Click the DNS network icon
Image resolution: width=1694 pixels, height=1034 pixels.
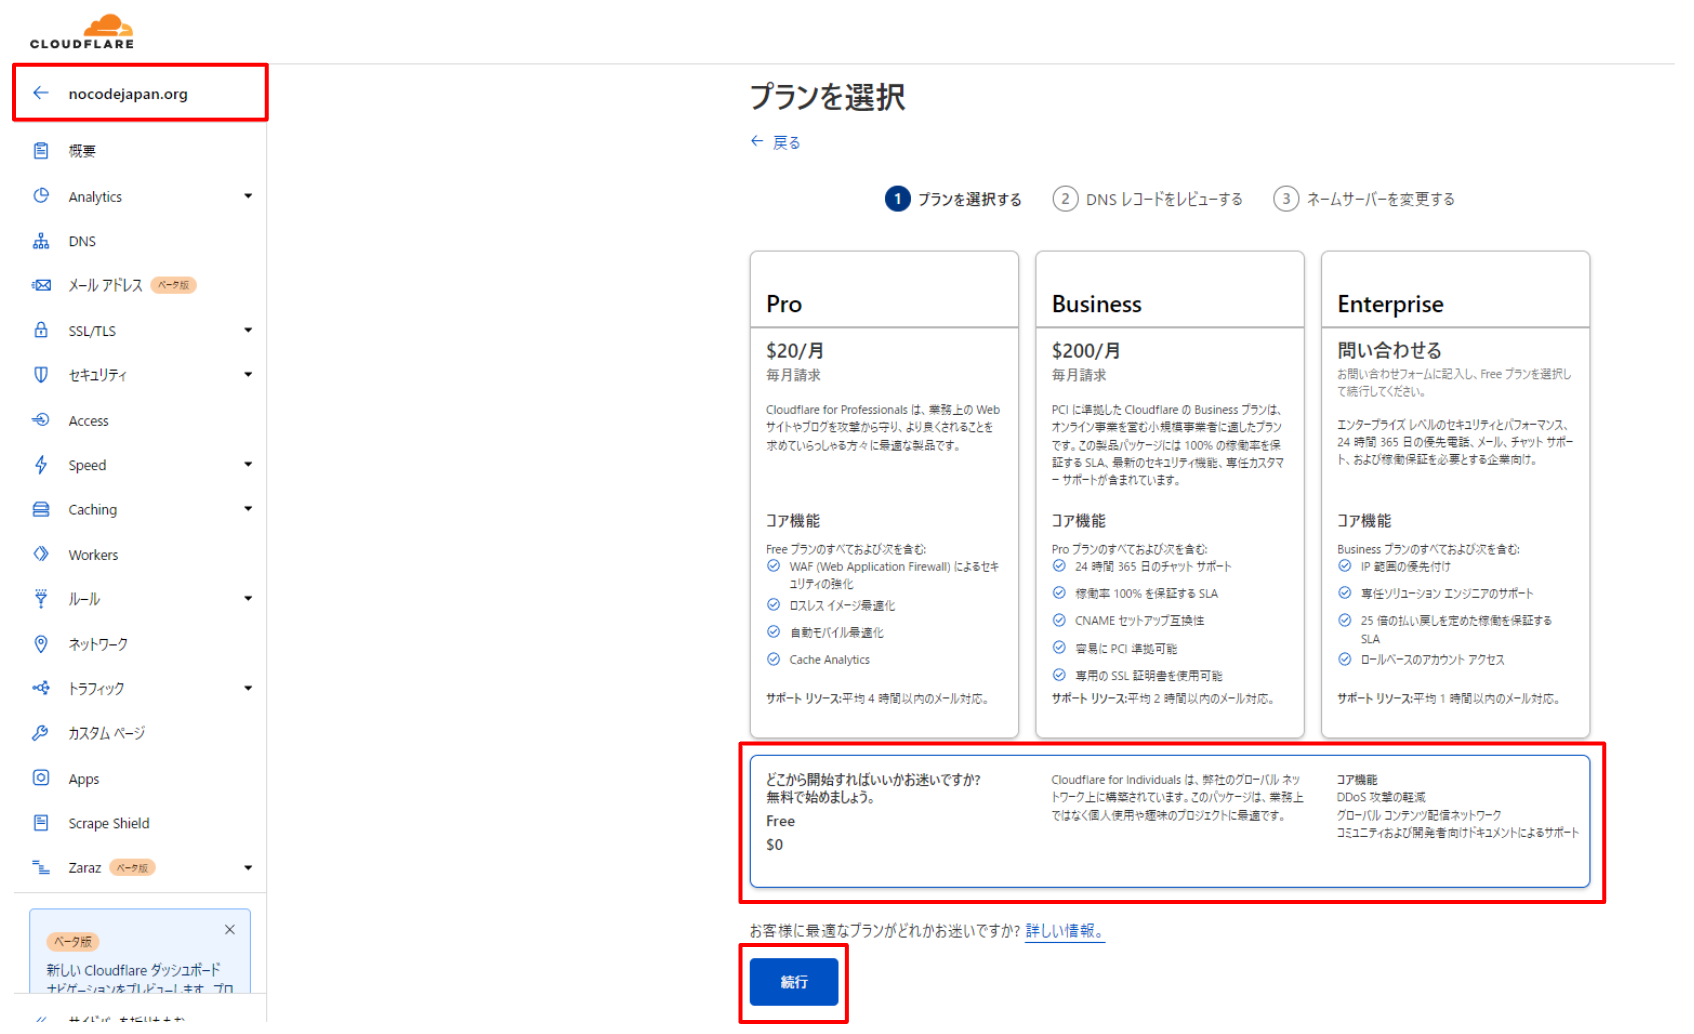(41, 241)
